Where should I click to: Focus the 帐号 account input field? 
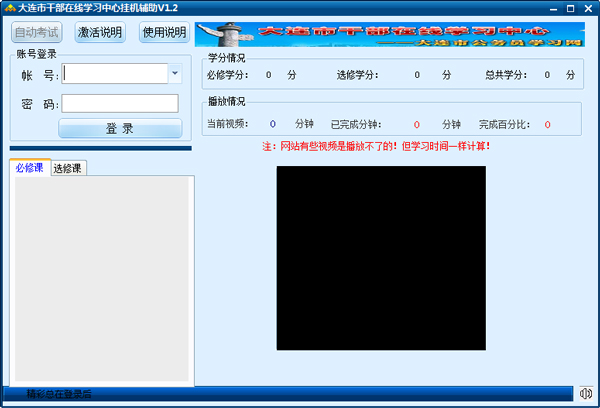click(115, 73)
